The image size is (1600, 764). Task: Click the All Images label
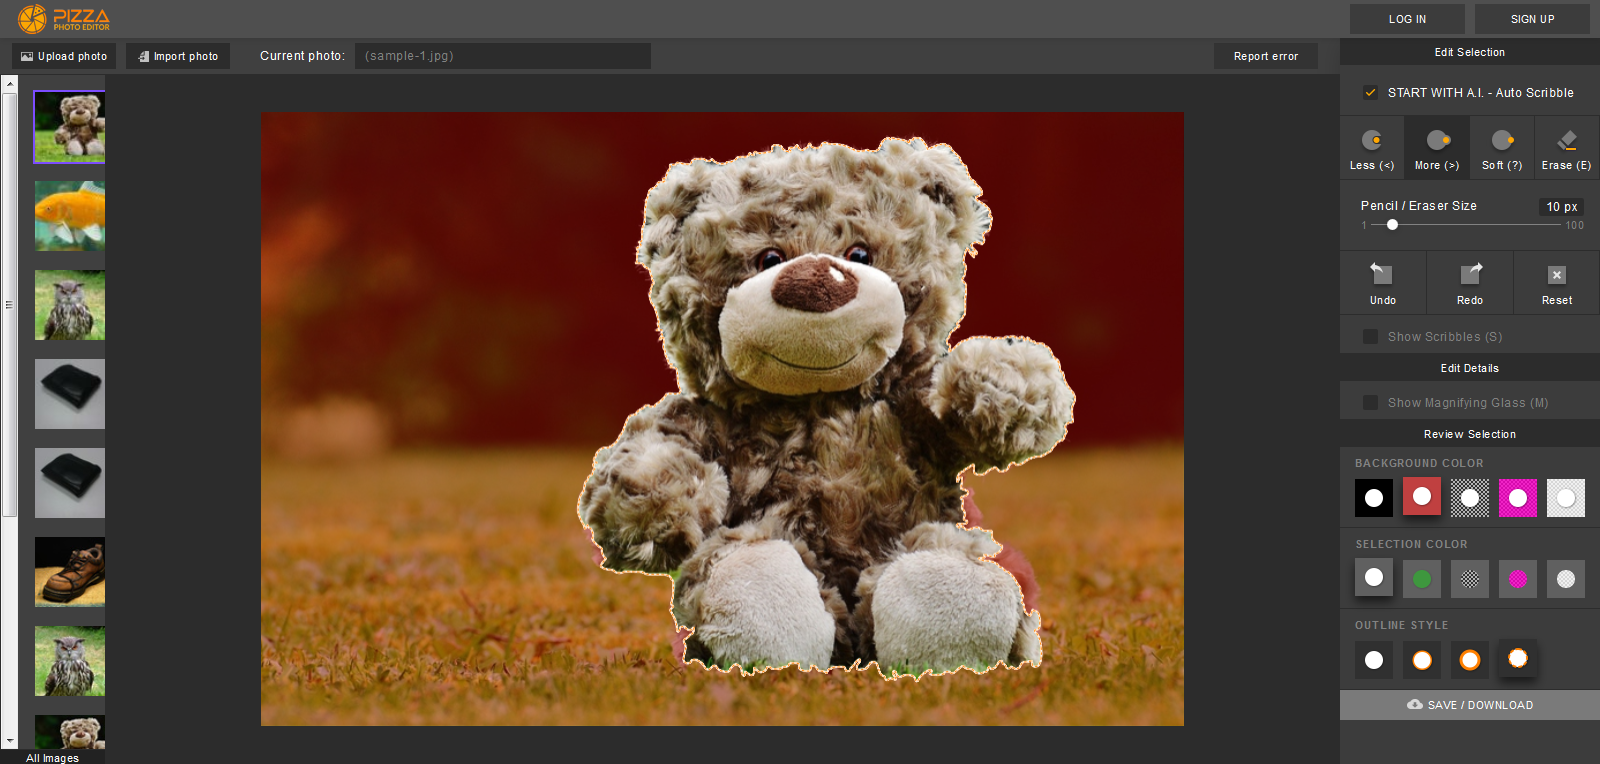click(x=52, y=758)
